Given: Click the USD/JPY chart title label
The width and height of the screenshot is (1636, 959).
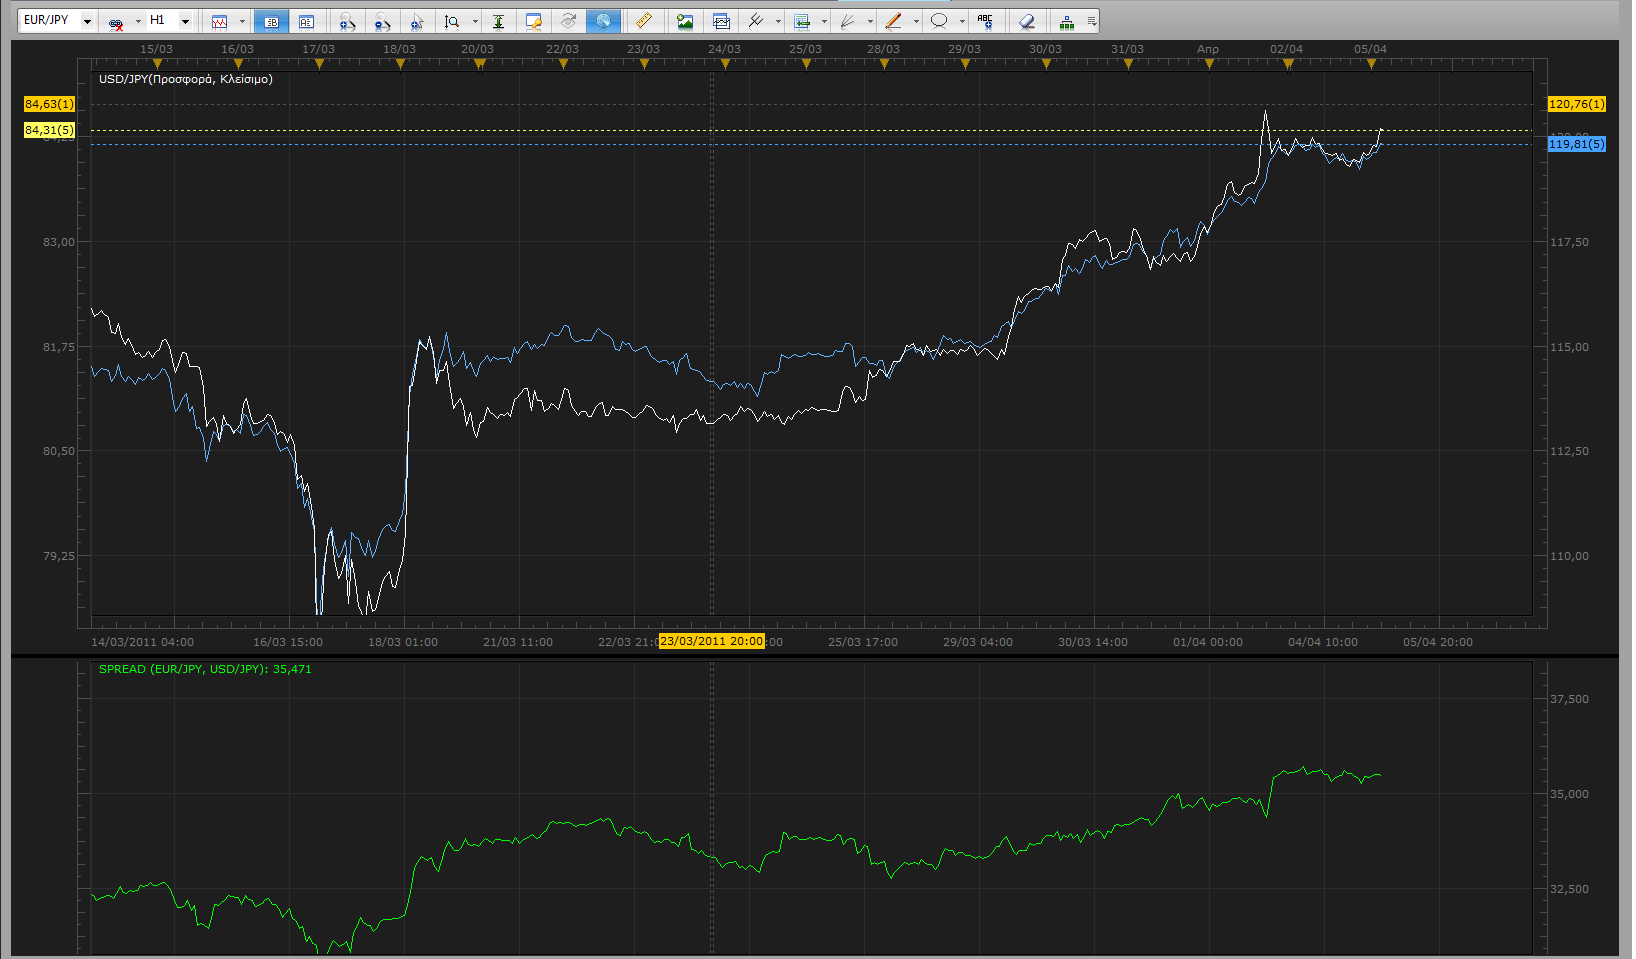Looking at the screenshot, I should click(185, 79).
